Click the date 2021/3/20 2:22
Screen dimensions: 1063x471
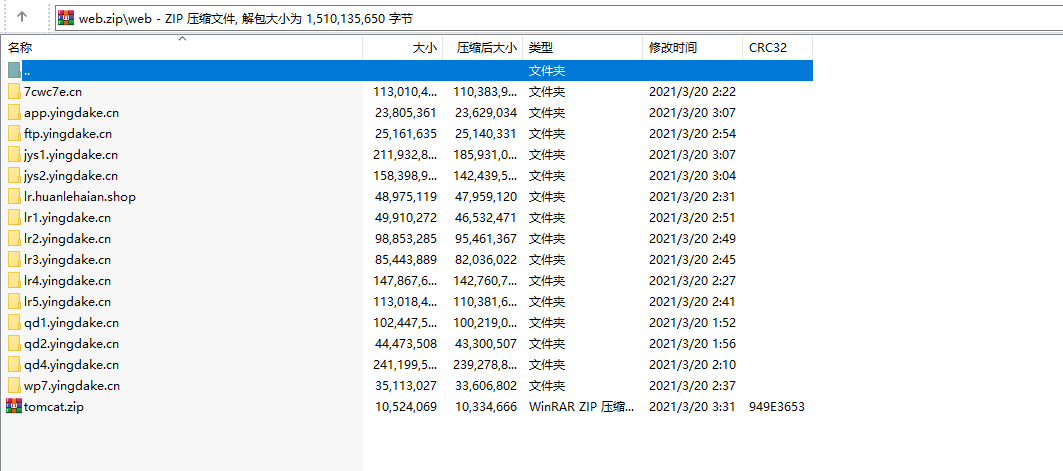[x=692, y=91]
